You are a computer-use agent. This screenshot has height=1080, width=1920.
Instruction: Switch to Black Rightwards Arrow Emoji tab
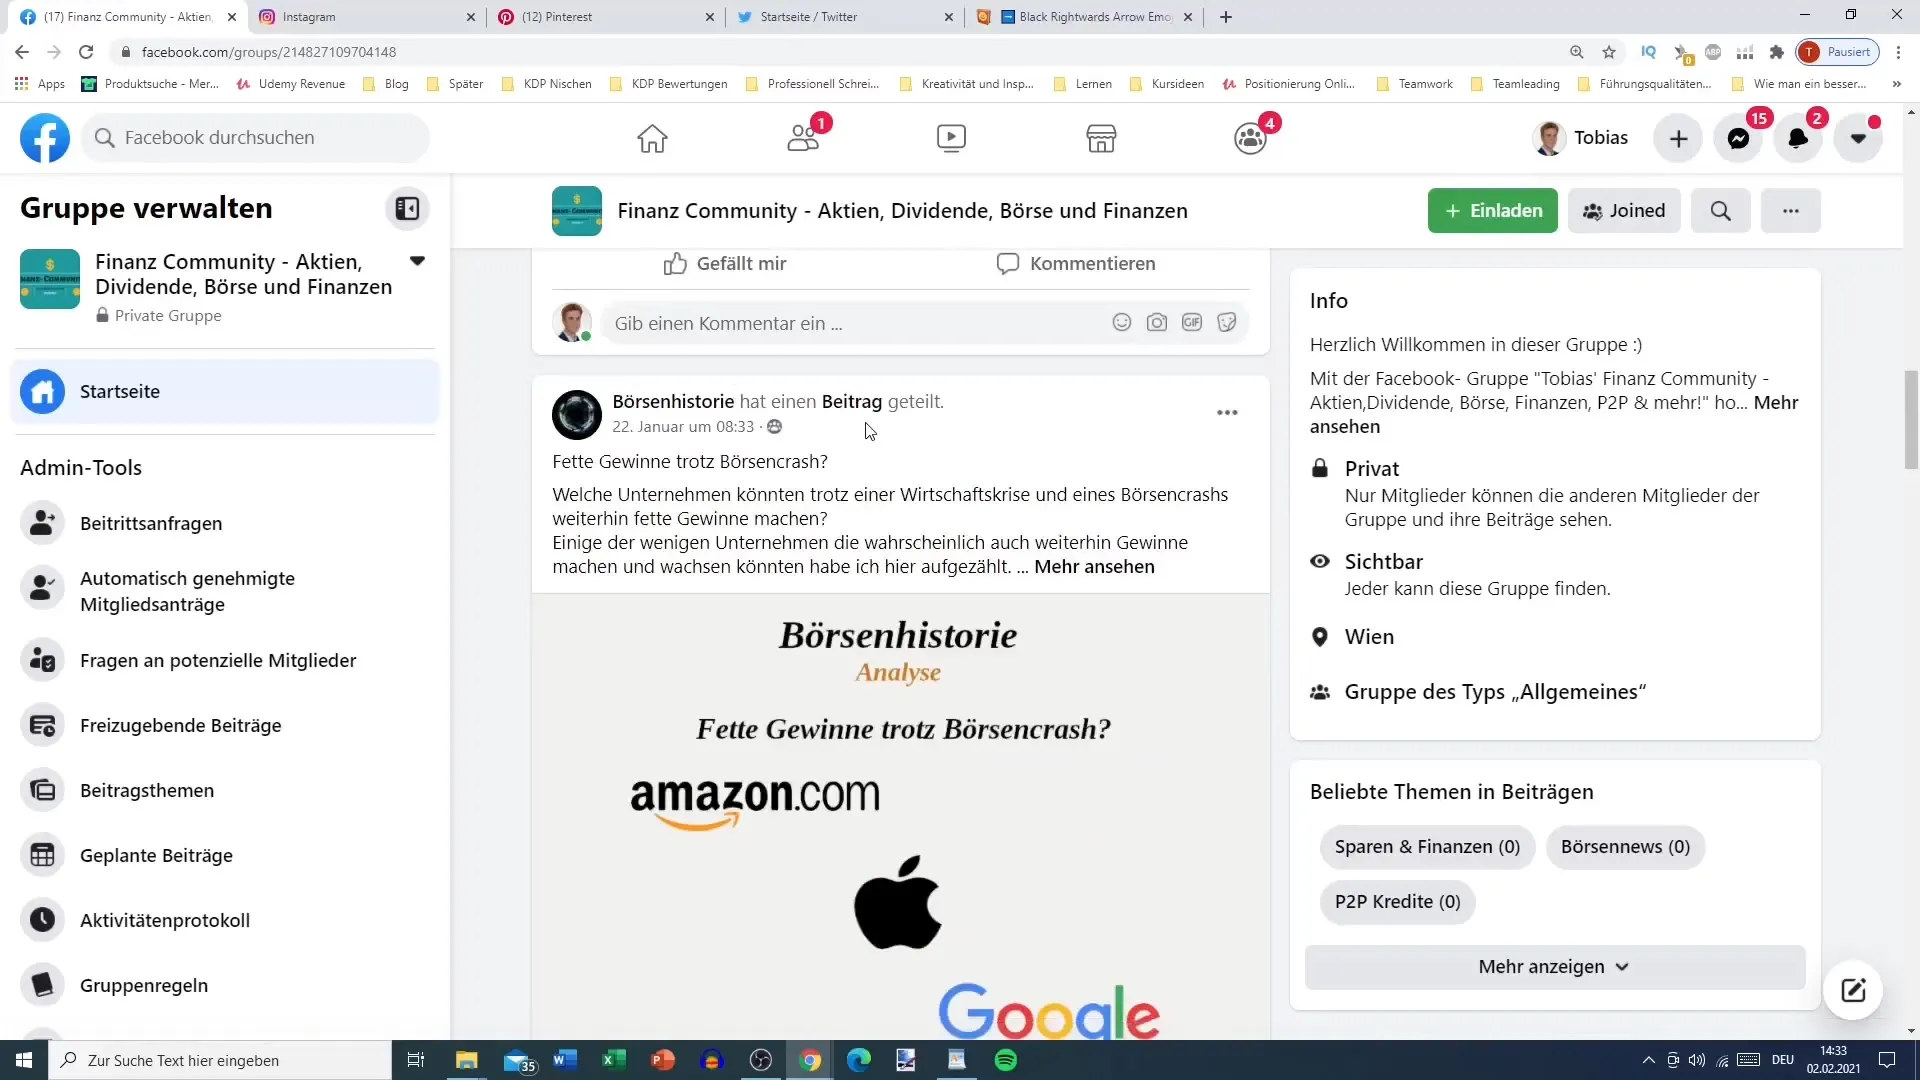pyautogui.click(x=1085, y=17)
